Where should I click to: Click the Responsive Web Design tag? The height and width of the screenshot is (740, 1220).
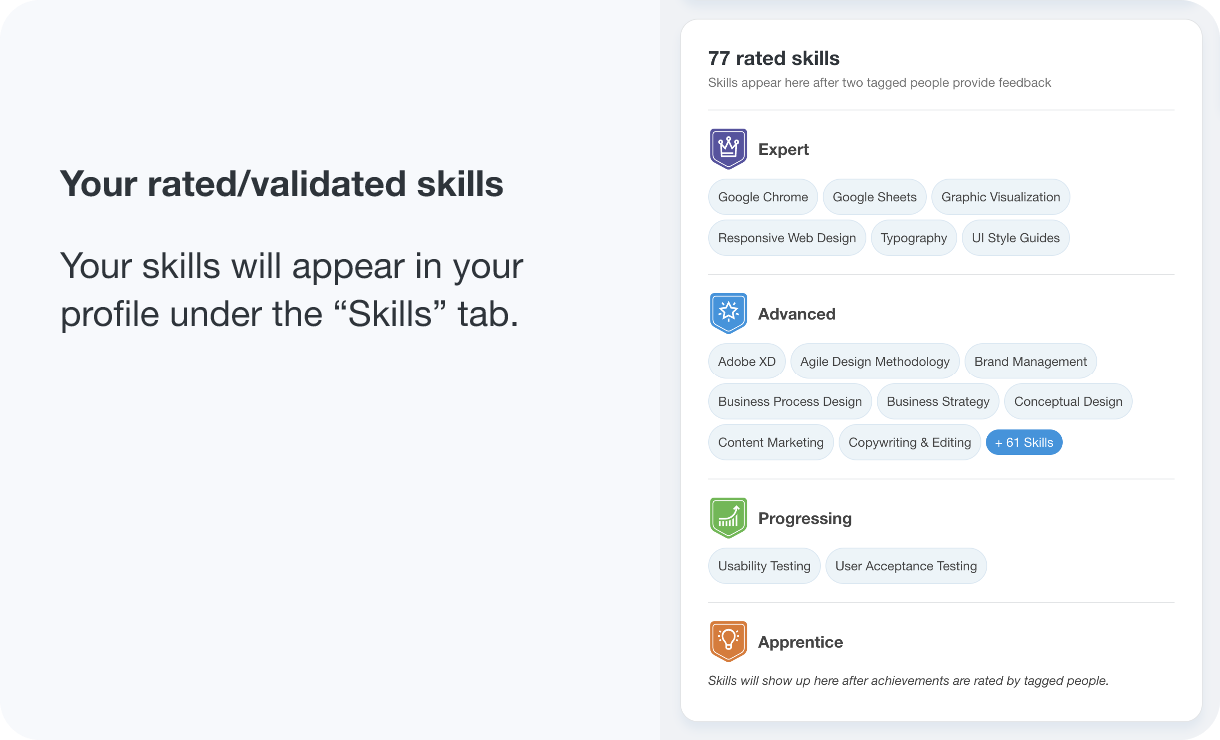[787, 238]
